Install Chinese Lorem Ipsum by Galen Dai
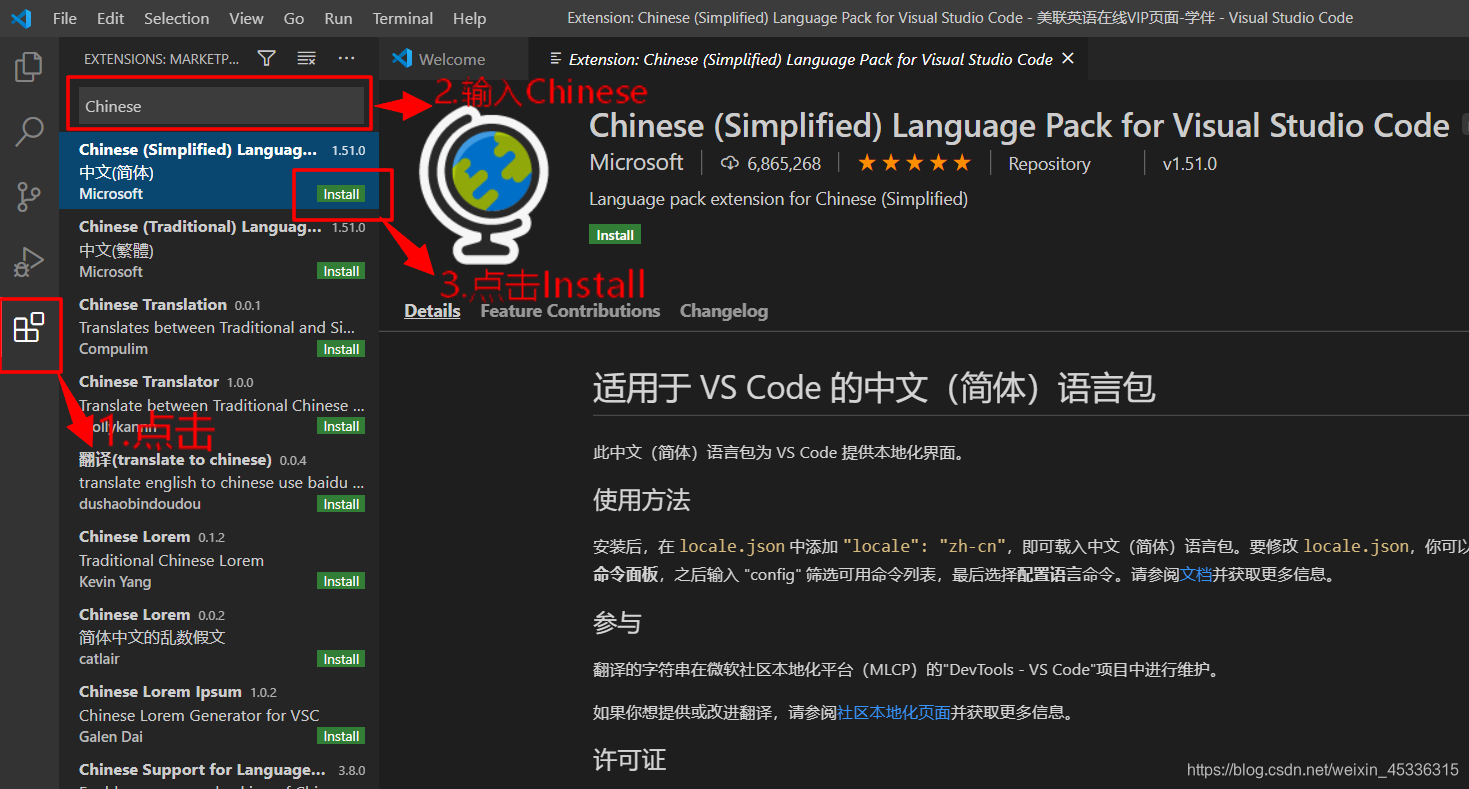Screen dimensions: 1469x789 tap(341, 736)
